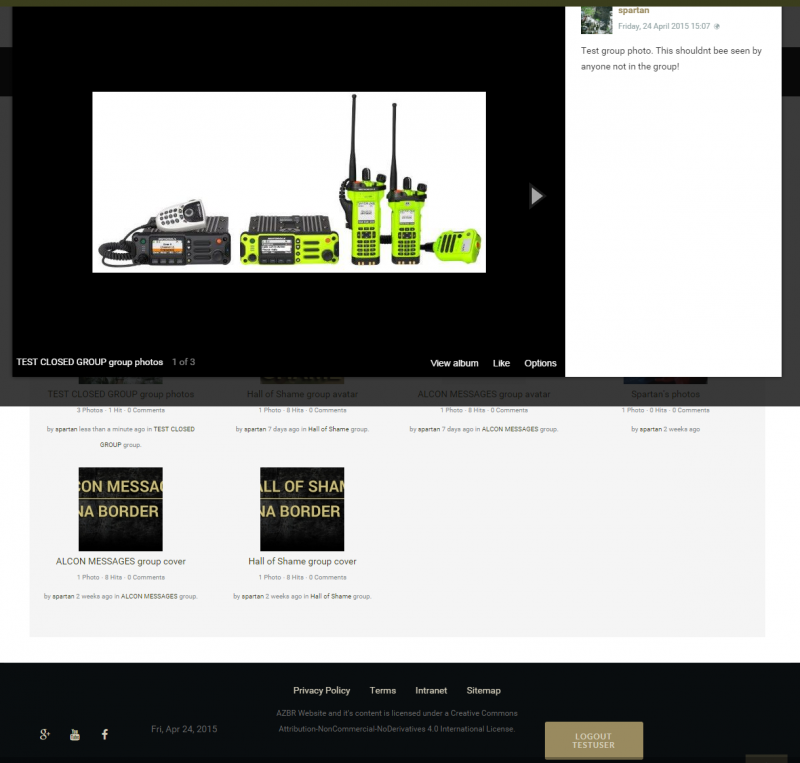
Task: Click 'Friday, 24 April 2015 15:07' timestamp
Action: tap(664, 26)
